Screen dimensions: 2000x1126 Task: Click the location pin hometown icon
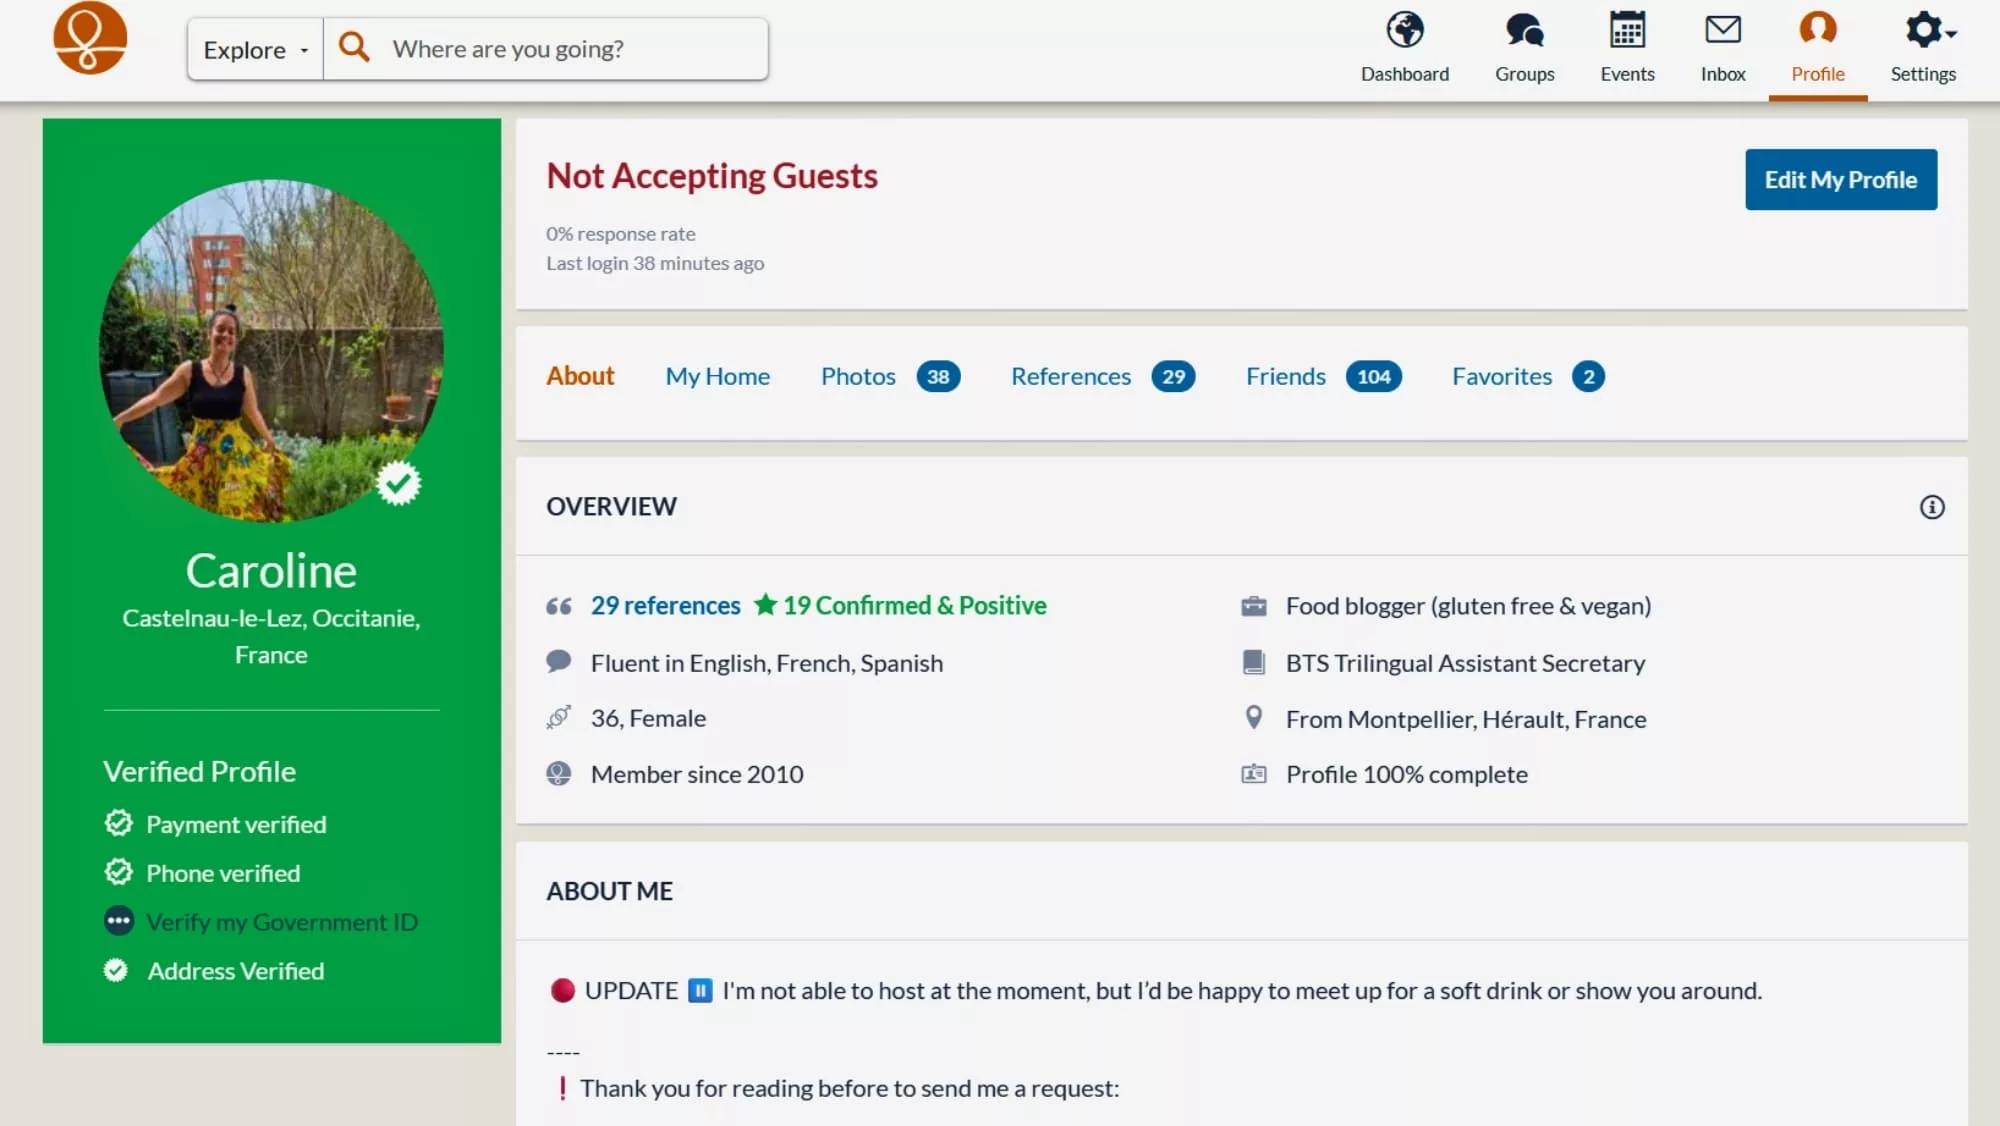[1253, 717]
